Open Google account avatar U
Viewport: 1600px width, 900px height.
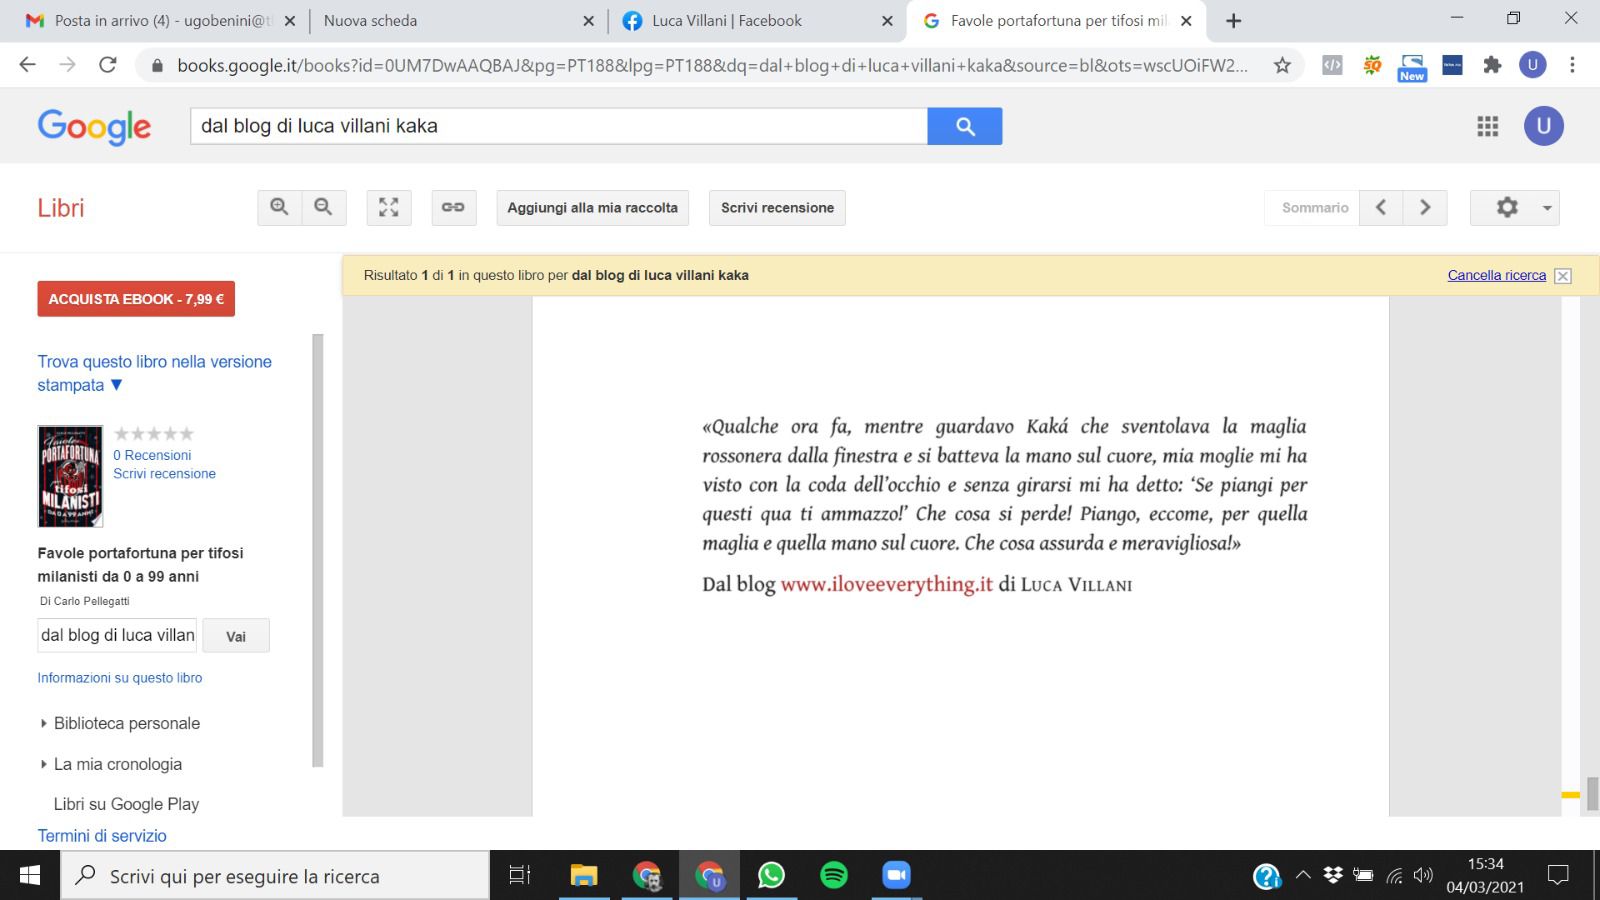(x=1543, y=126)
